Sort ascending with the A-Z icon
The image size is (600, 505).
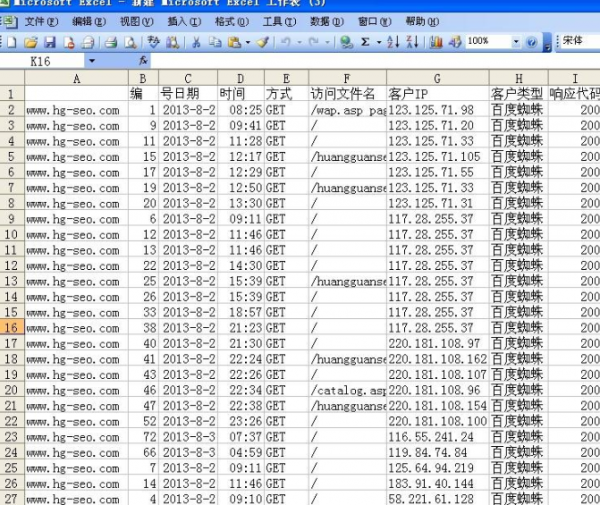(392, 42)
